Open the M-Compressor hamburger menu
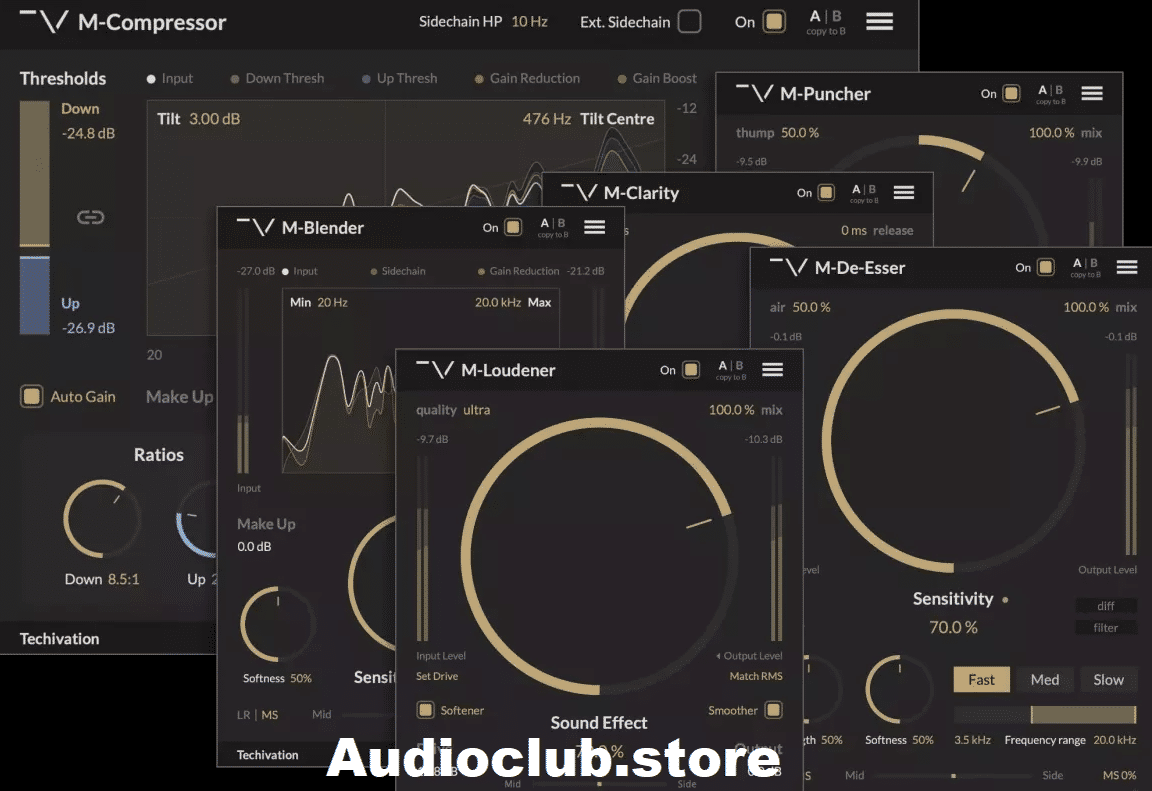1152x791 pixels. pyautogui.click(x=879, y=21)
